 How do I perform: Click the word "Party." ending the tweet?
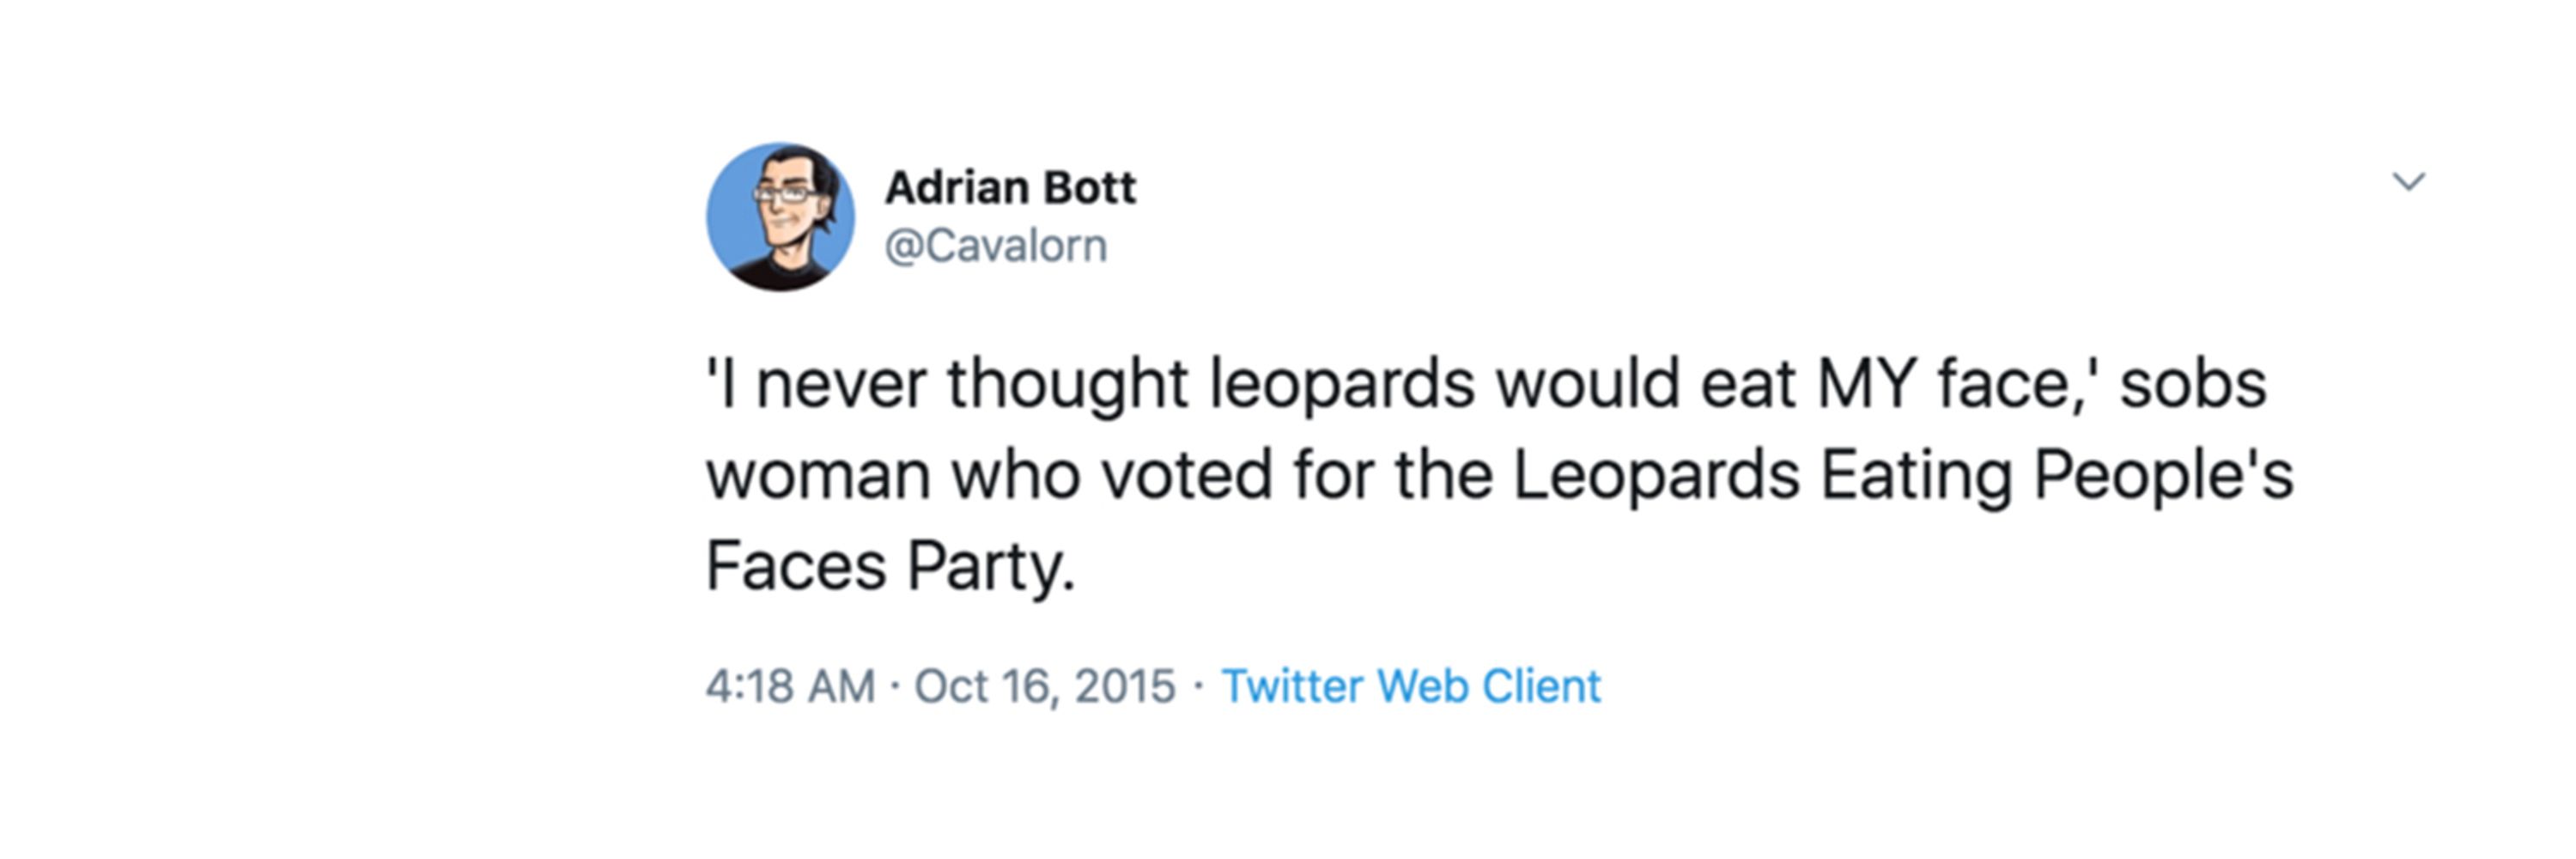tap(991, 568)
